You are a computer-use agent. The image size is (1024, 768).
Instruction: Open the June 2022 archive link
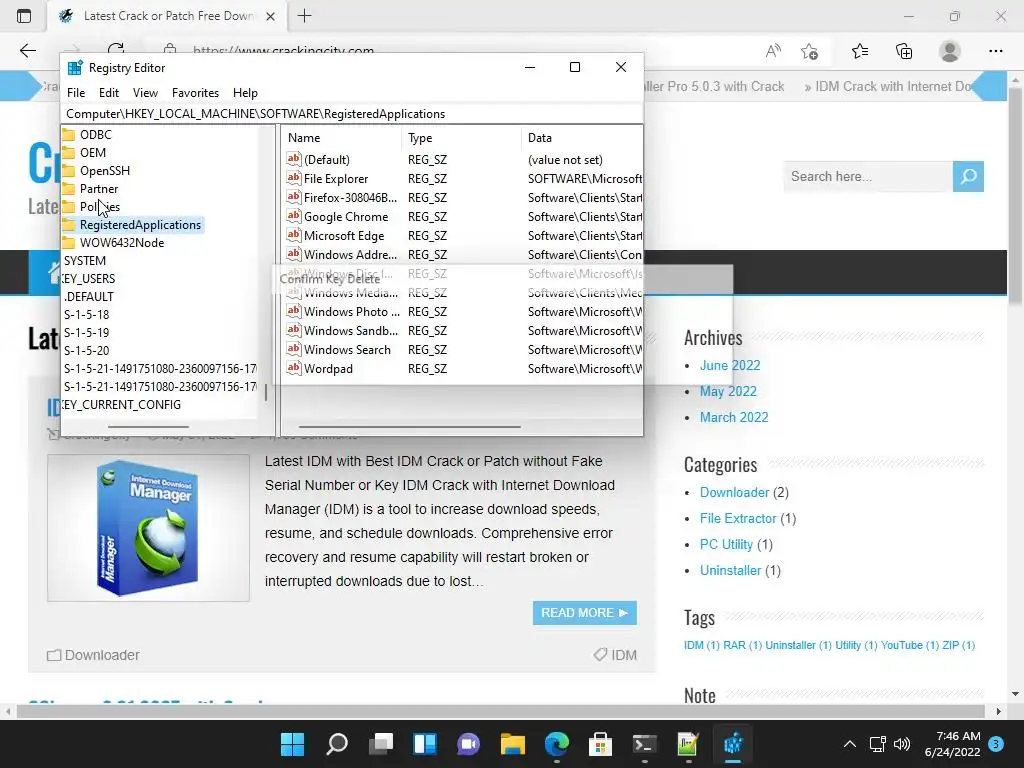tap(730, 365)
